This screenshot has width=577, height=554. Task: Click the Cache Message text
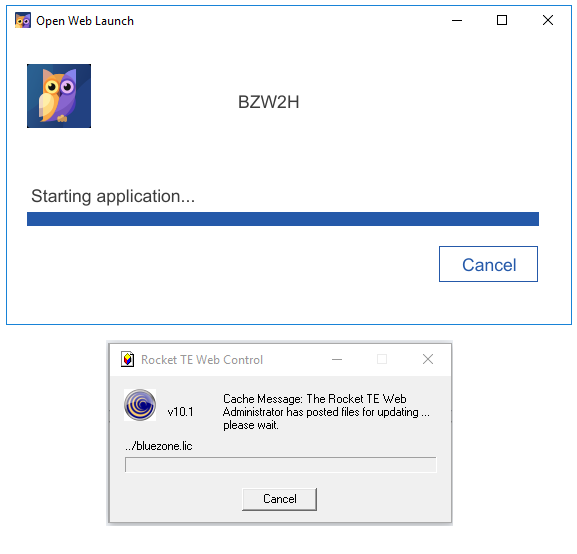[x=326, y=412]
